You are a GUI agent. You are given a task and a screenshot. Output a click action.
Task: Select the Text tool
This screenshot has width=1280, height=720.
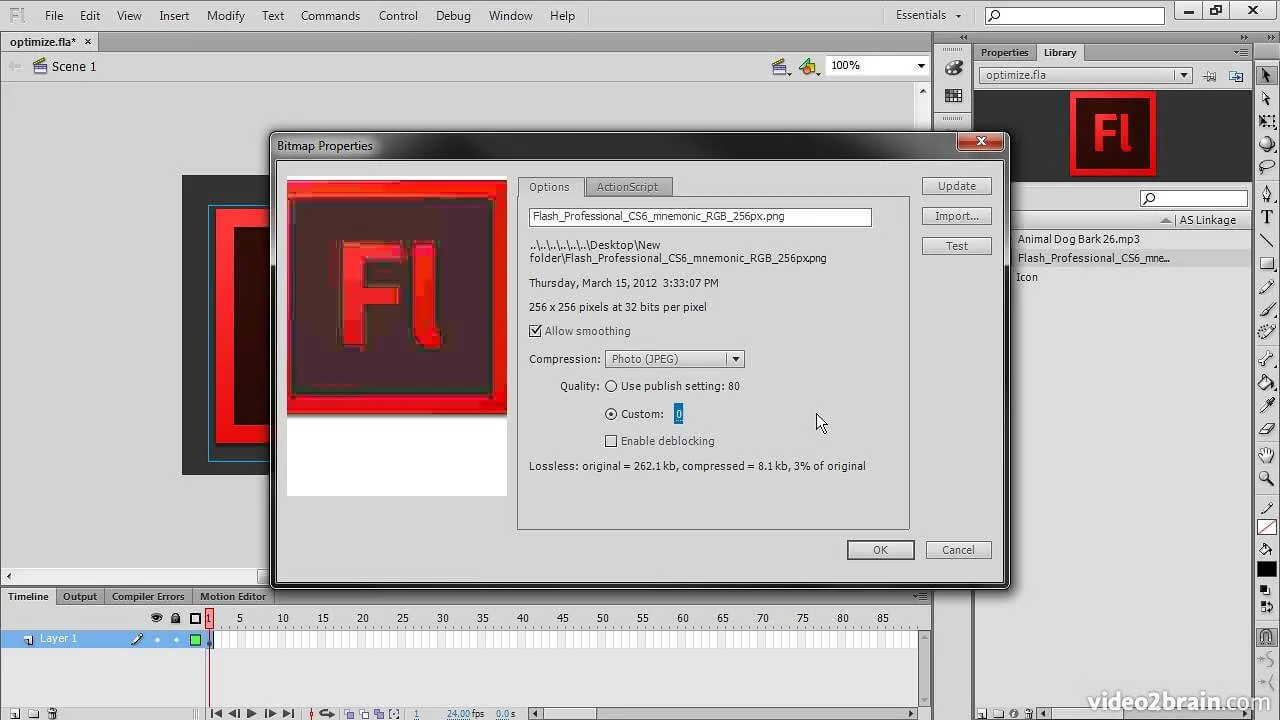(1266, 217)
